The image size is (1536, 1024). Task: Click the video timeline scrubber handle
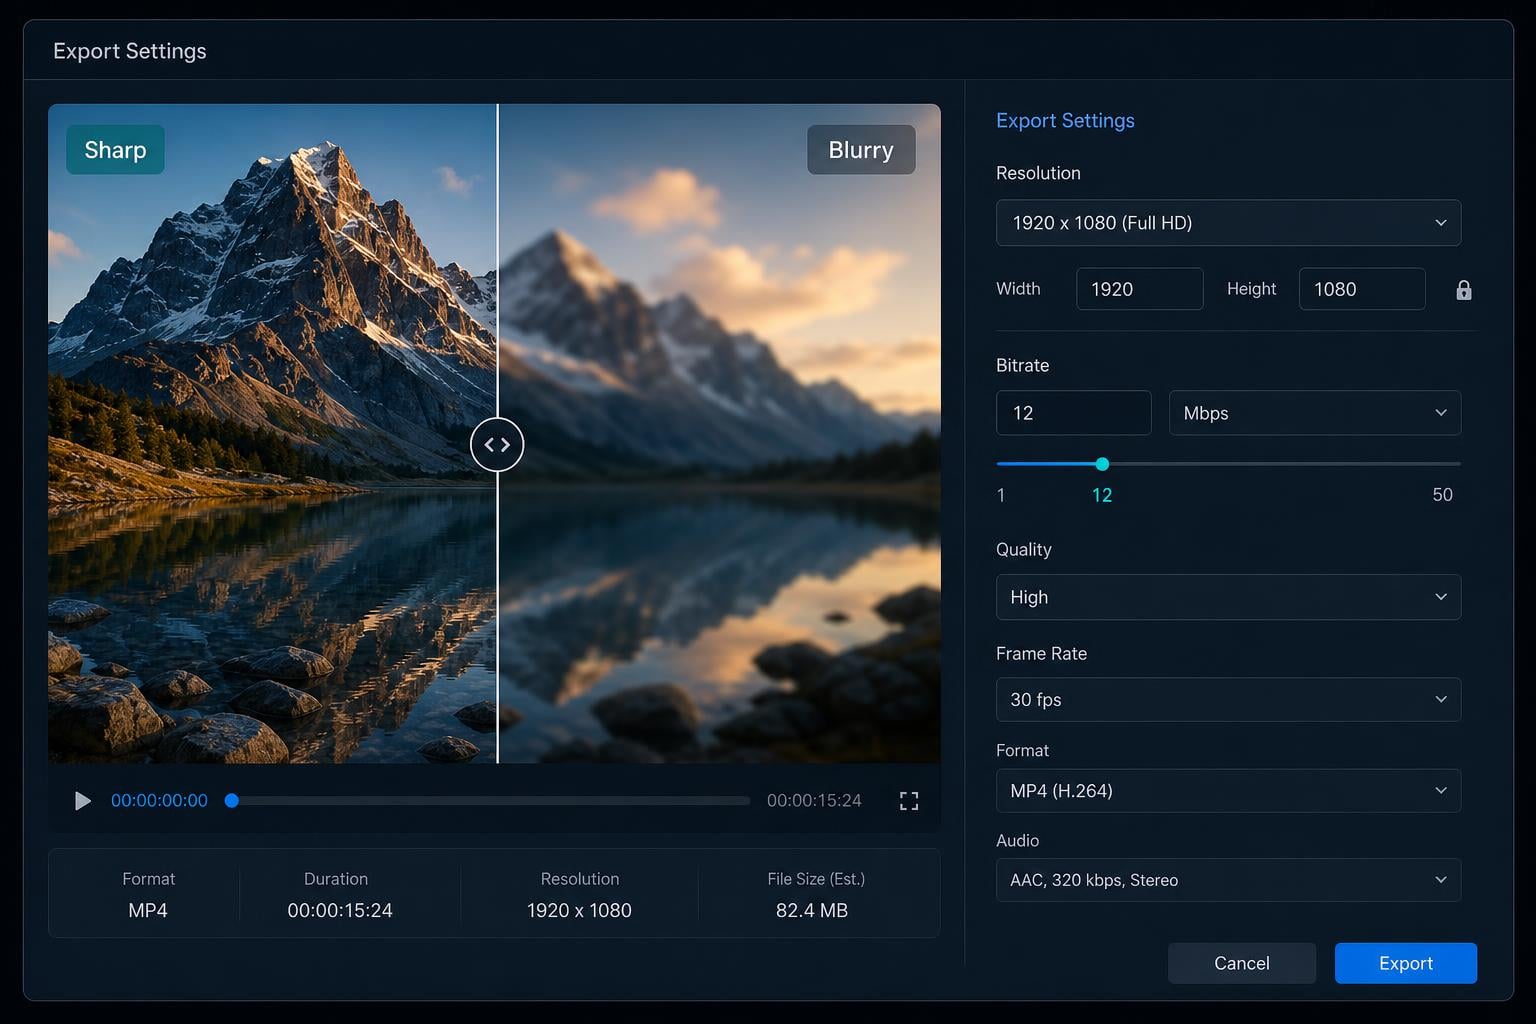[x=232, y=801]
